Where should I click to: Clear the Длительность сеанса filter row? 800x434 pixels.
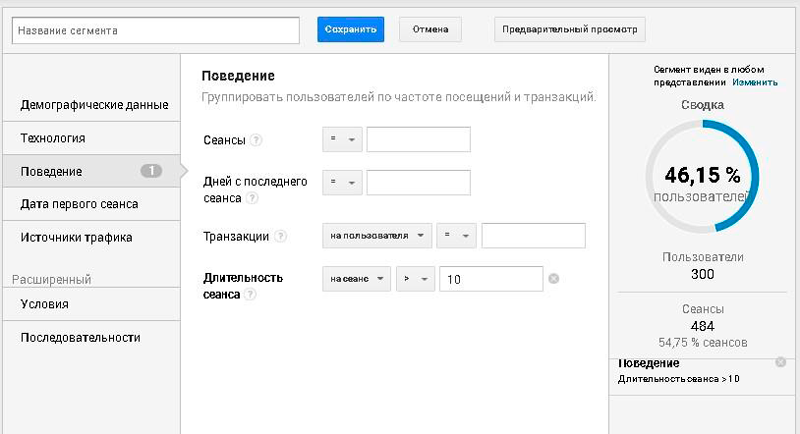point(554,278)
